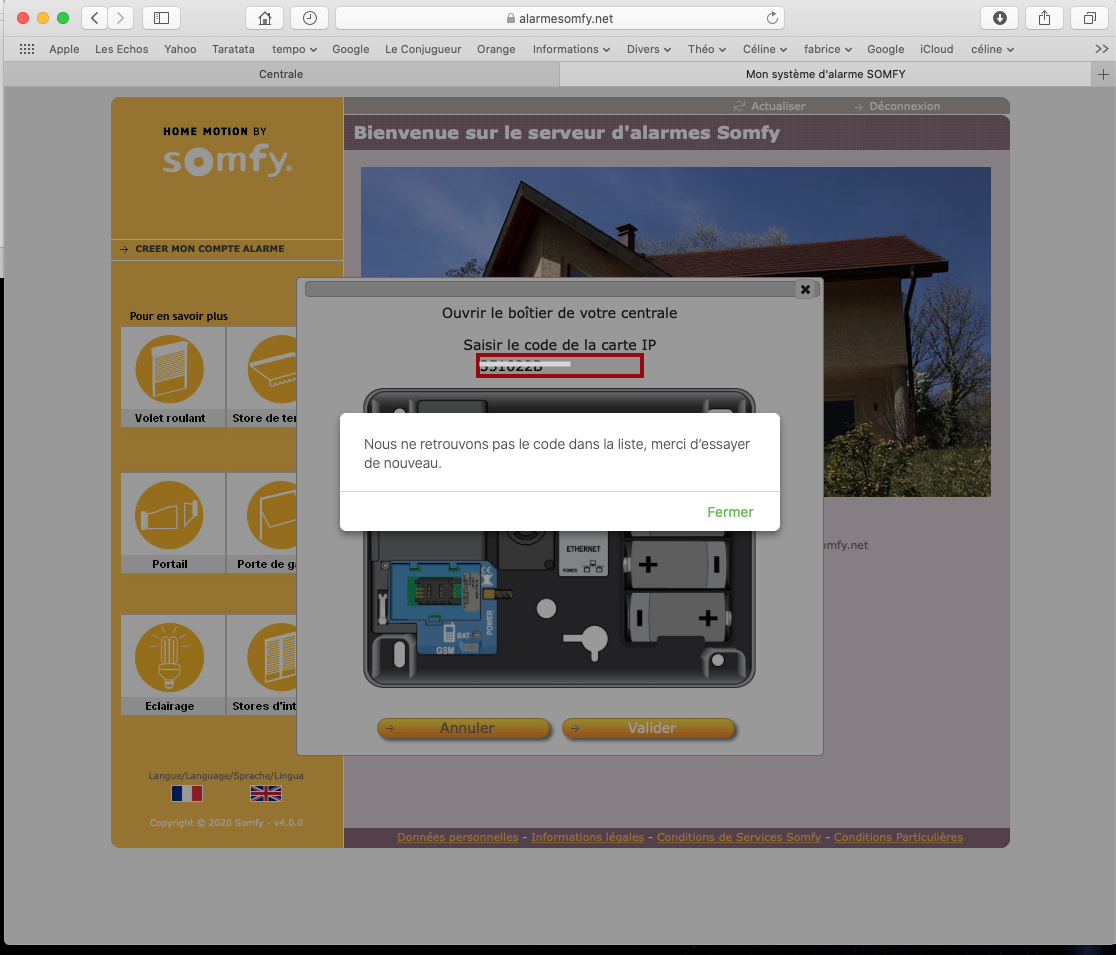Click the Safari share icon
The height and width of the screenshot is (955, 1116).
(1044, 18)
